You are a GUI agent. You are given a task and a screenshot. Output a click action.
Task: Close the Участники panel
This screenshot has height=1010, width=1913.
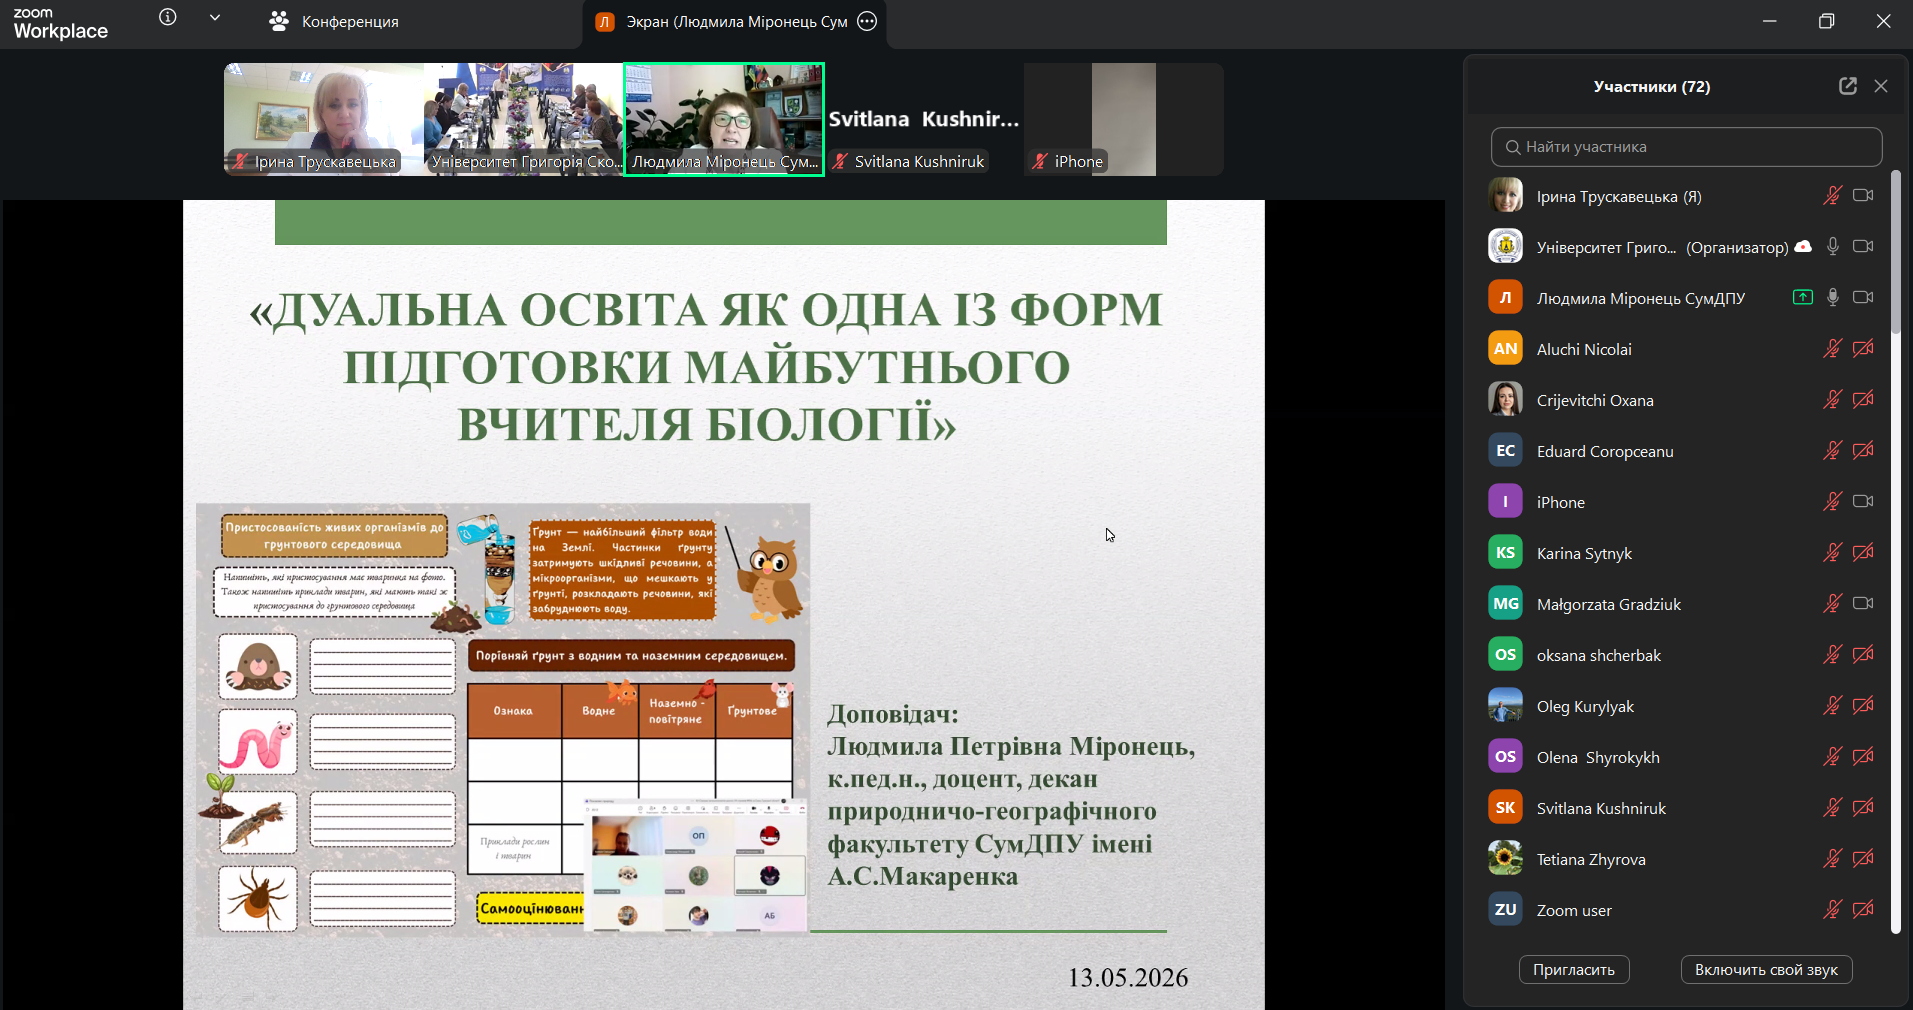(1881, 86)
